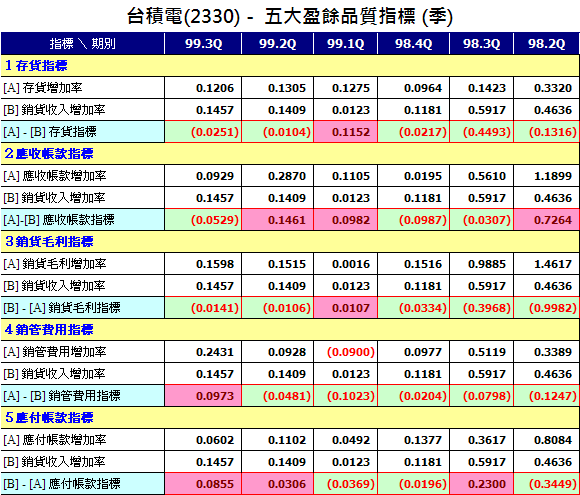Viewport: 580px width, 495px height.
Task: Click row label [A] 銷管費用增加率
Action: point(55,352)
